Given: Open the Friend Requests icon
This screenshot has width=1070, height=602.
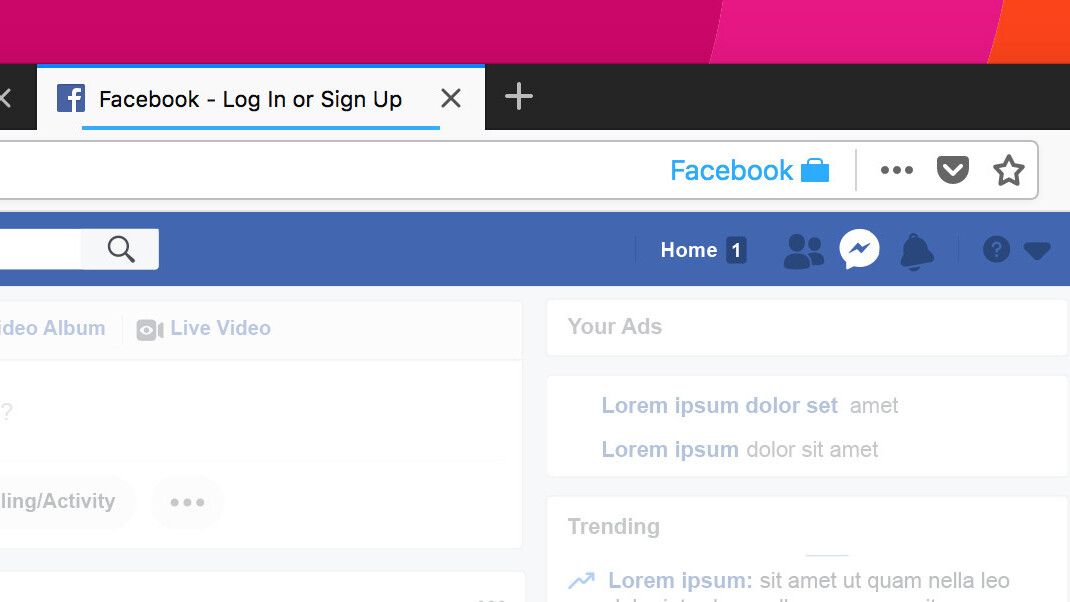Looking at the screenshot, I should (x=803, y=250).
